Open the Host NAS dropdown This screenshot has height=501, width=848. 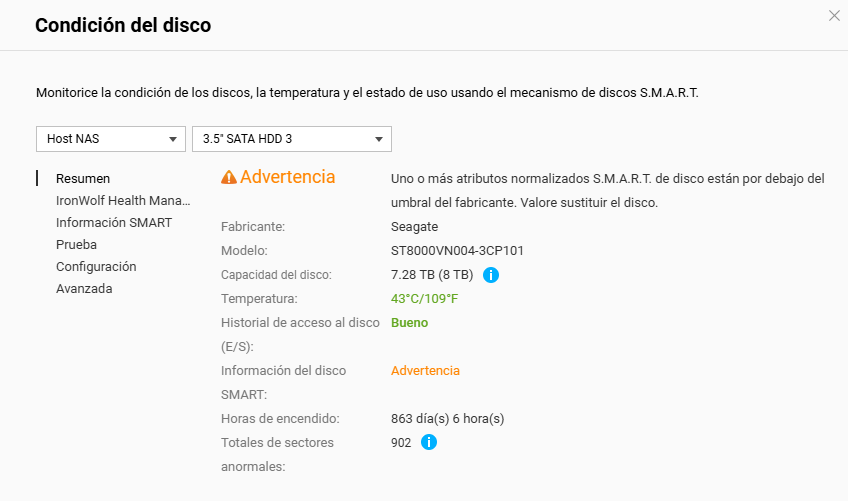111,139
